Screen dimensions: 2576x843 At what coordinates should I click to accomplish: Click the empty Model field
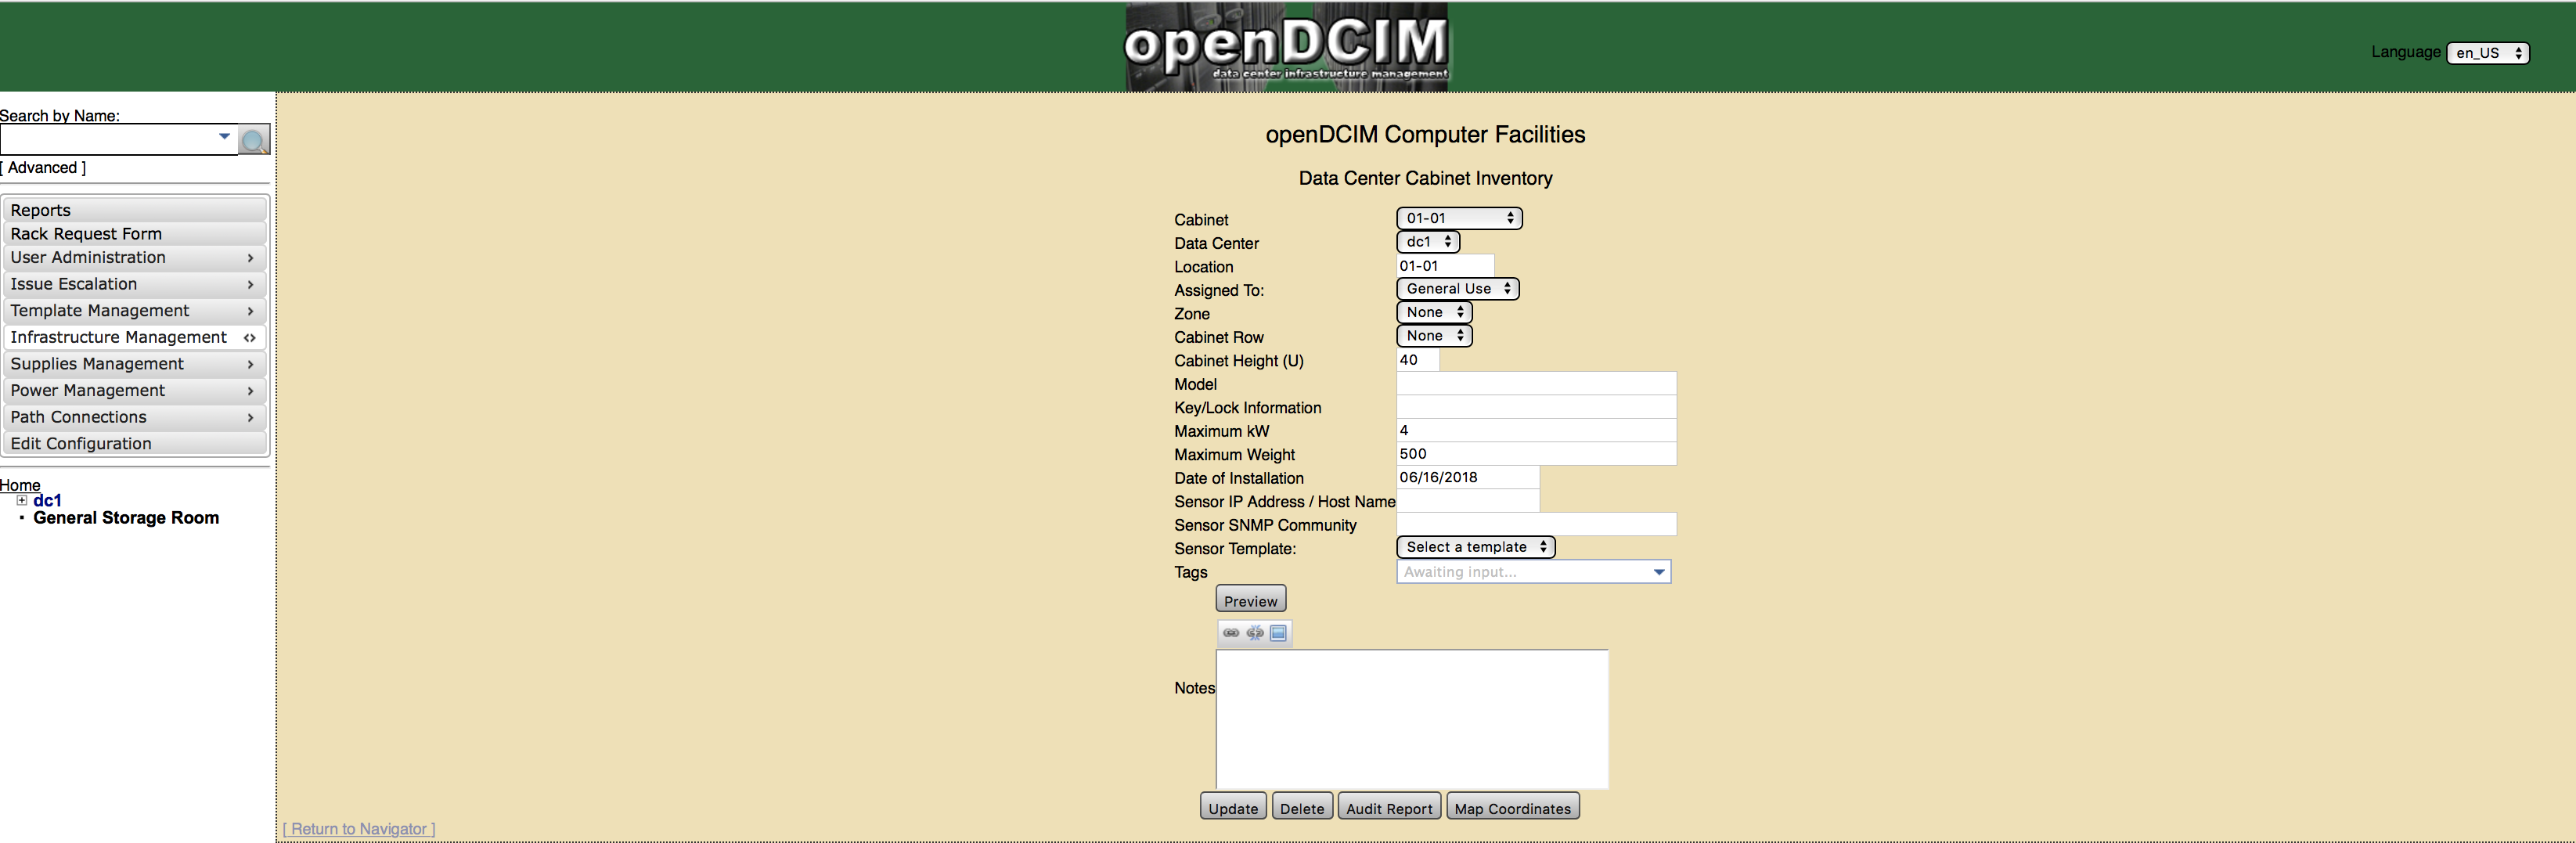1536,384
